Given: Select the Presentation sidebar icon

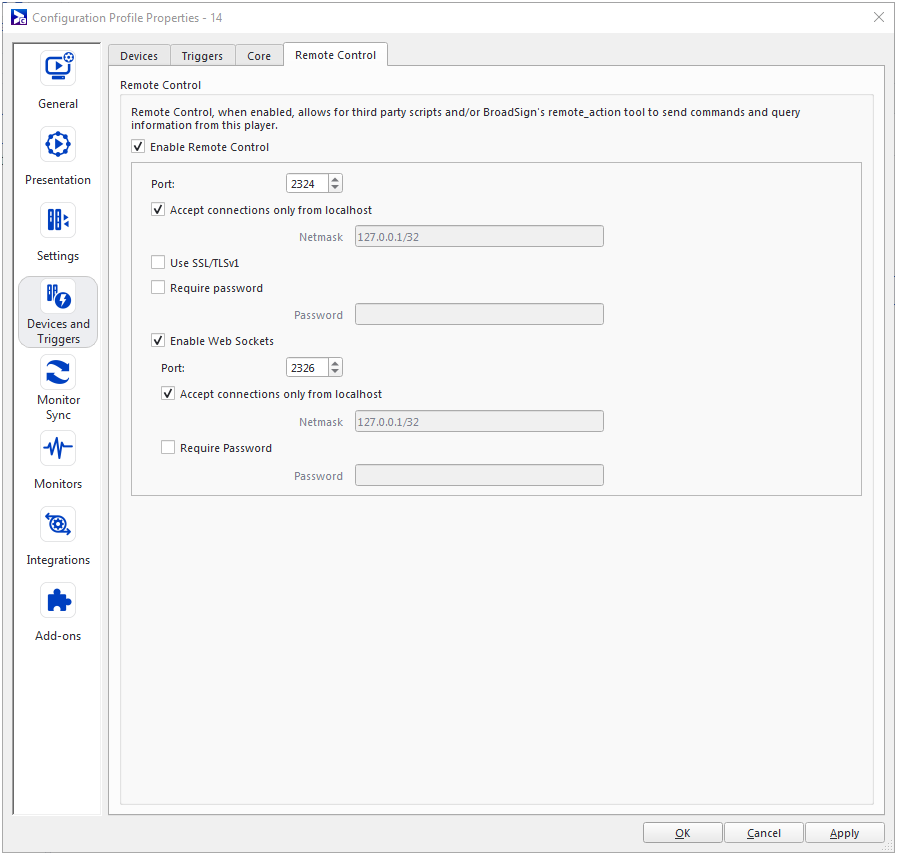Looking at the screenshot, I should (58, 145).
